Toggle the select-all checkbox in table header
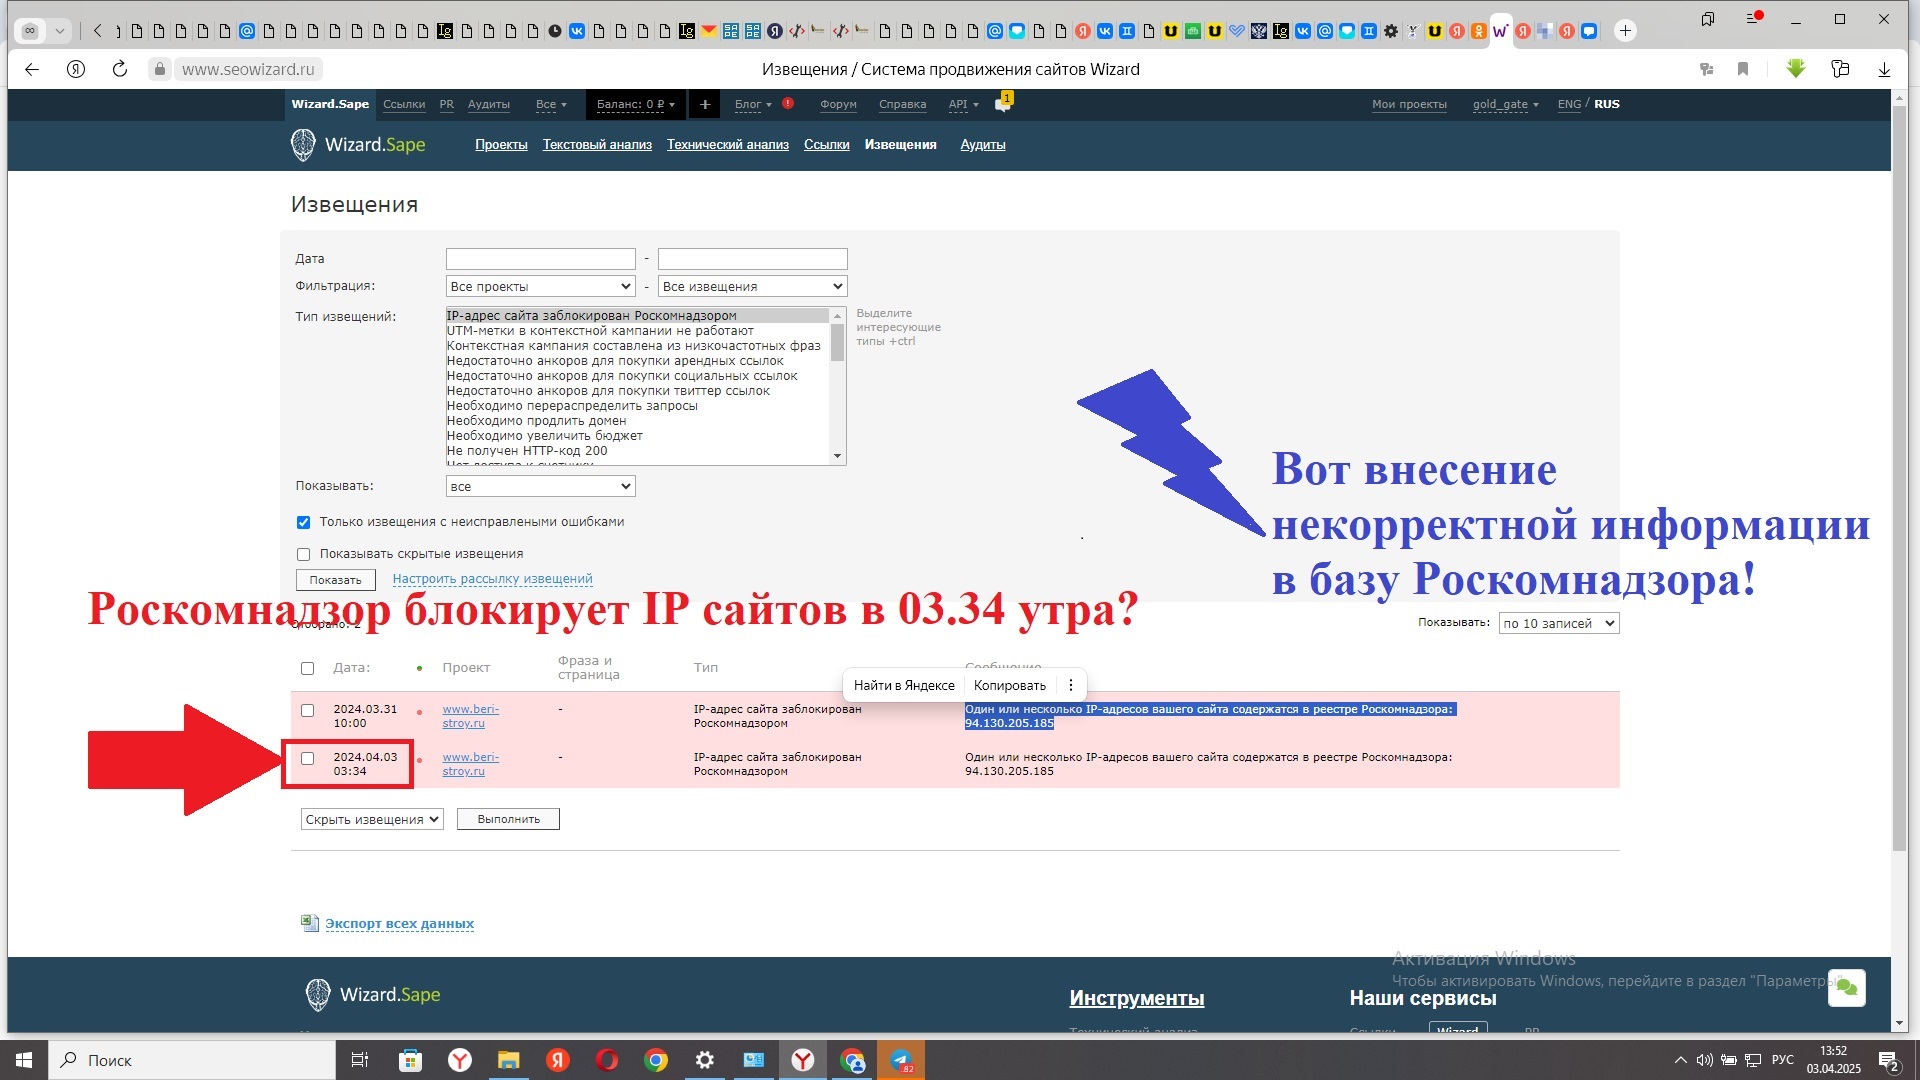 (x=307, y=668)
